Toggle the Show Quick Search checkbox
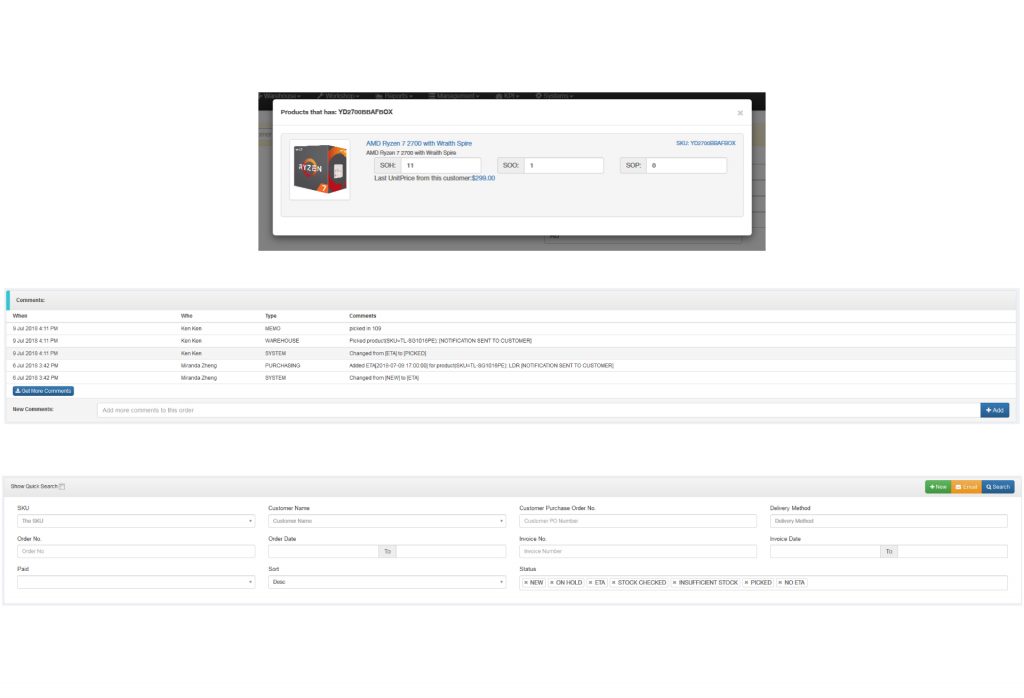 [x=62, y=486]
